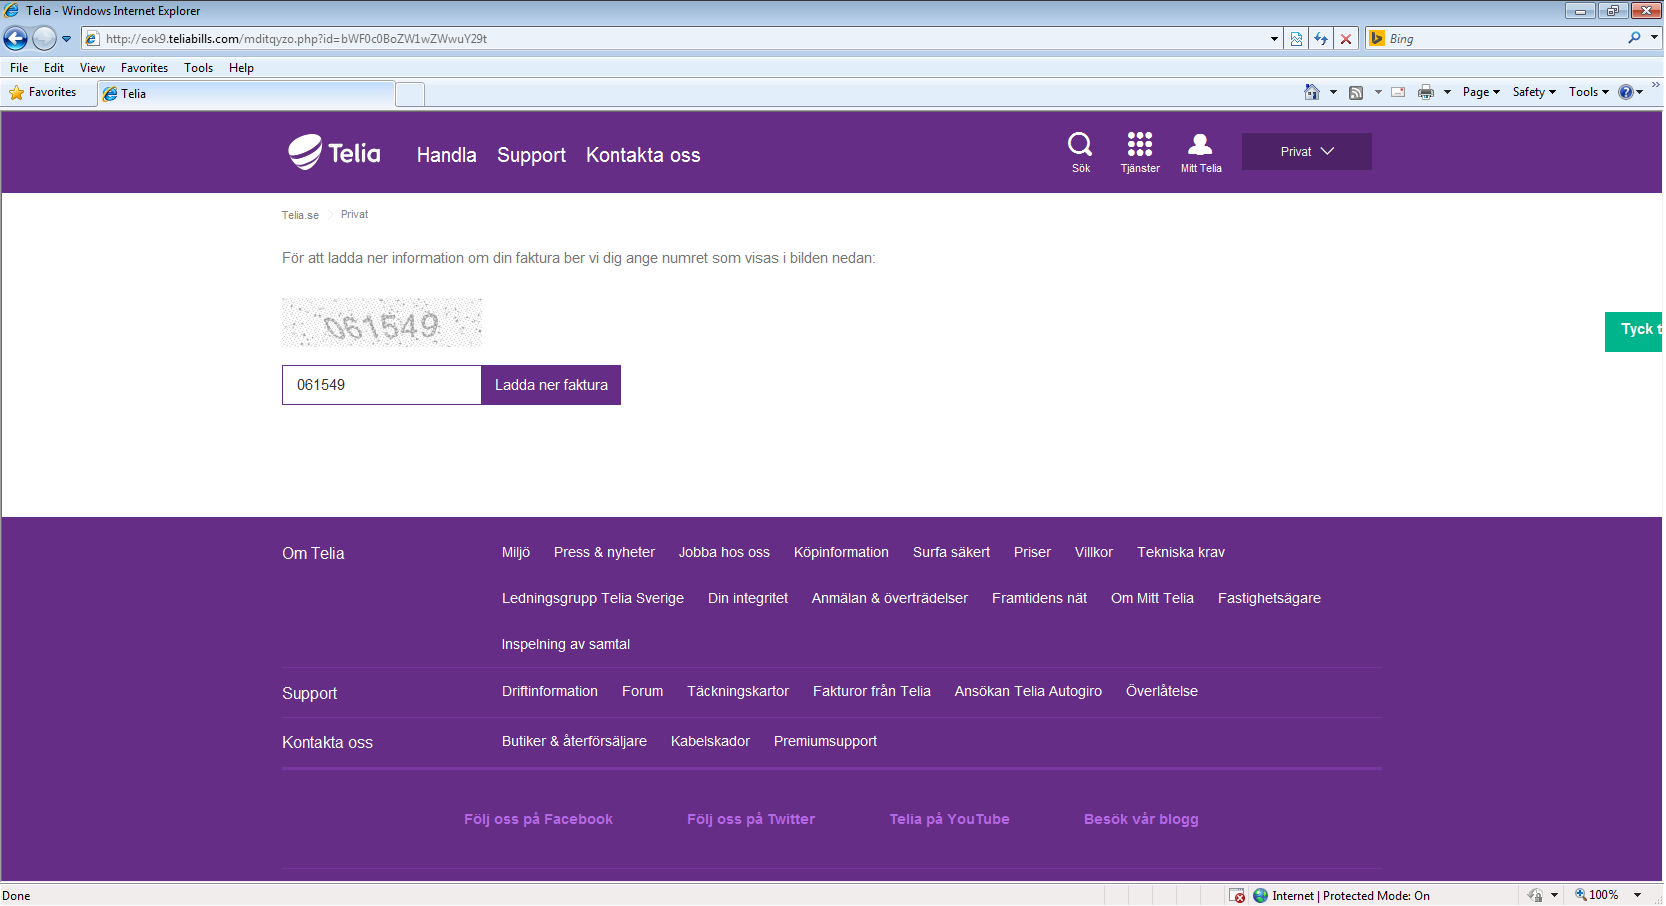Click the Refresh icon in address bar

(x=1321, y=39)
